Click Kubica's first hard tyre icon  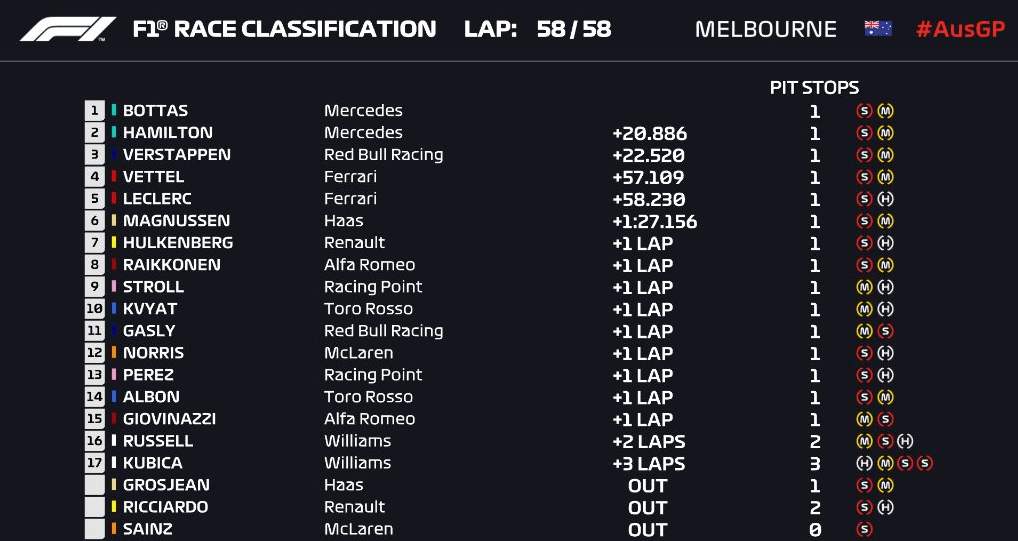pyautogui.click(x=864, y=463)
